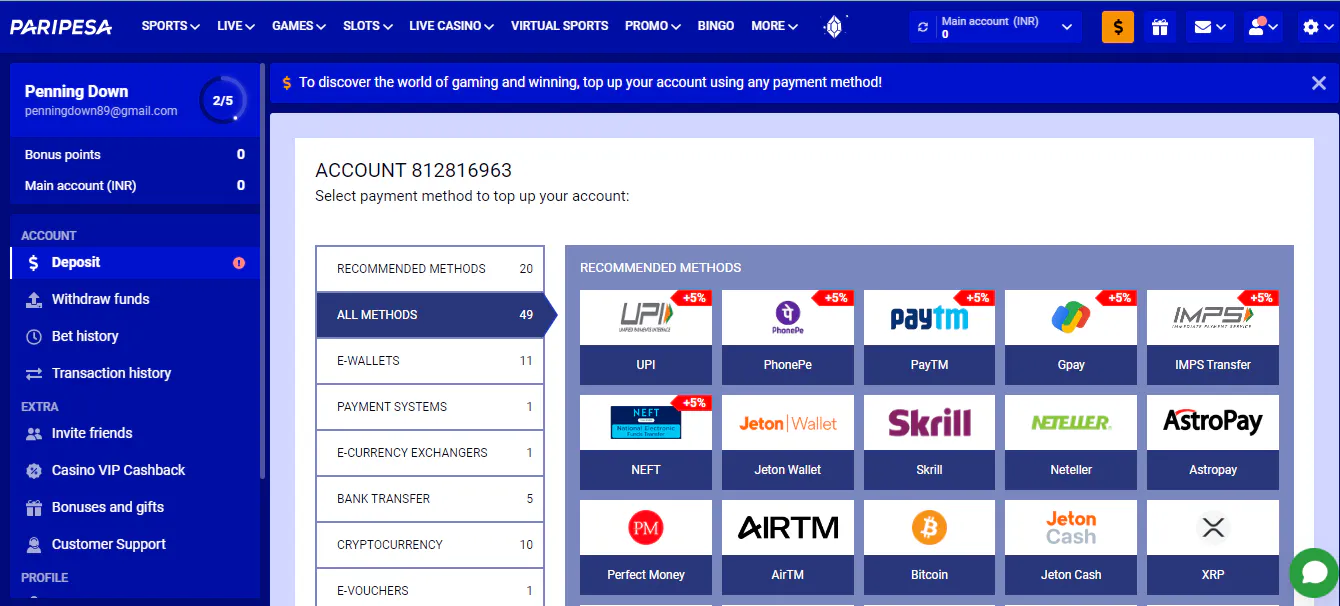This screenshot has width=1340, height=606.
Task: Choose Perfect Money payment method
Action: coord(646,547)
